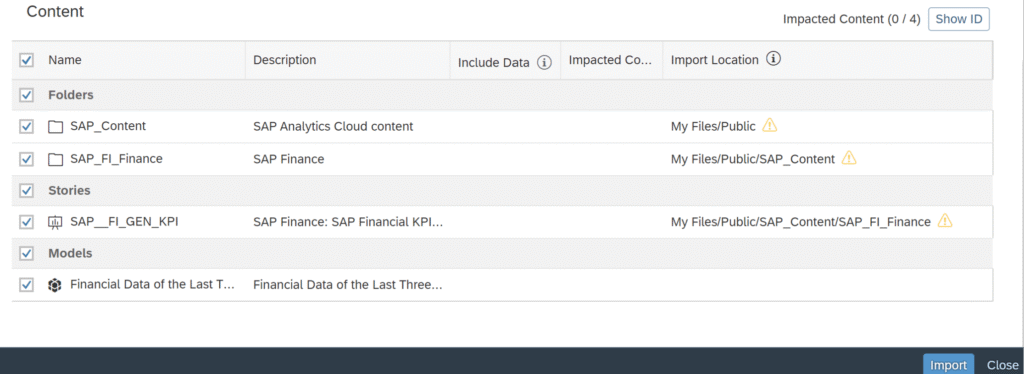
Task: Click the SAP__FI_GEN_KPI story icon
Action: [56, 222]
